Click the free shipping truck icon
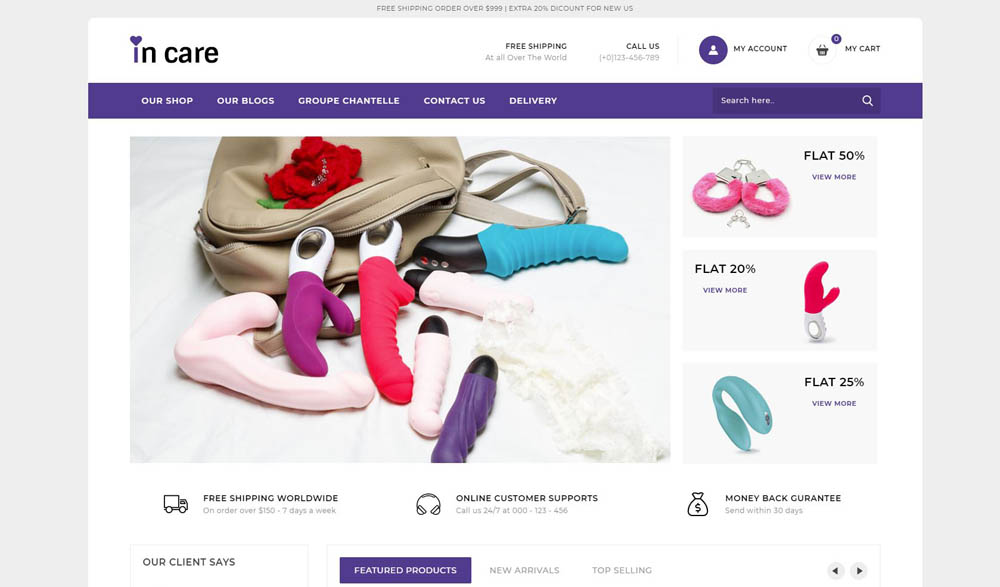The width and height of the screenshot is (1000, 587). tap(175, 504)
